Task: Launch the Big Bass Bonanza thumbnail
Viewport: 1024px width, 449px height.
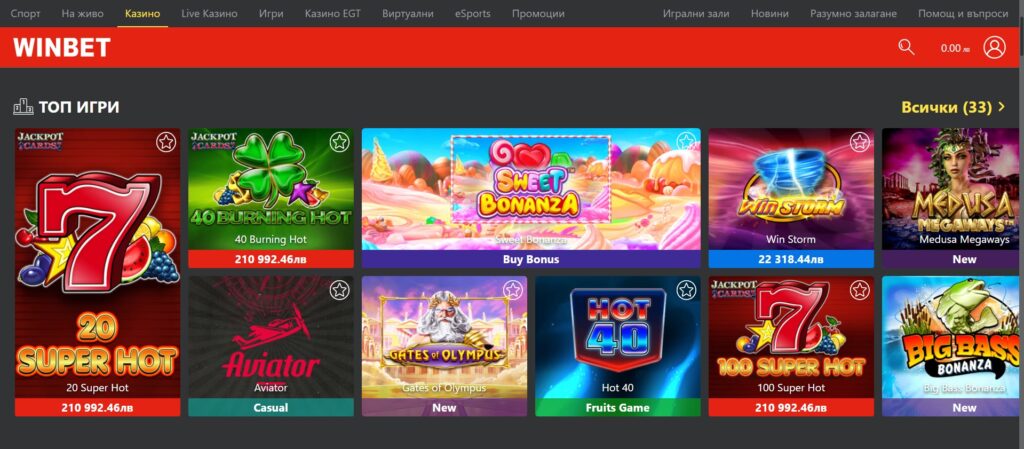Action: point(951,337)
